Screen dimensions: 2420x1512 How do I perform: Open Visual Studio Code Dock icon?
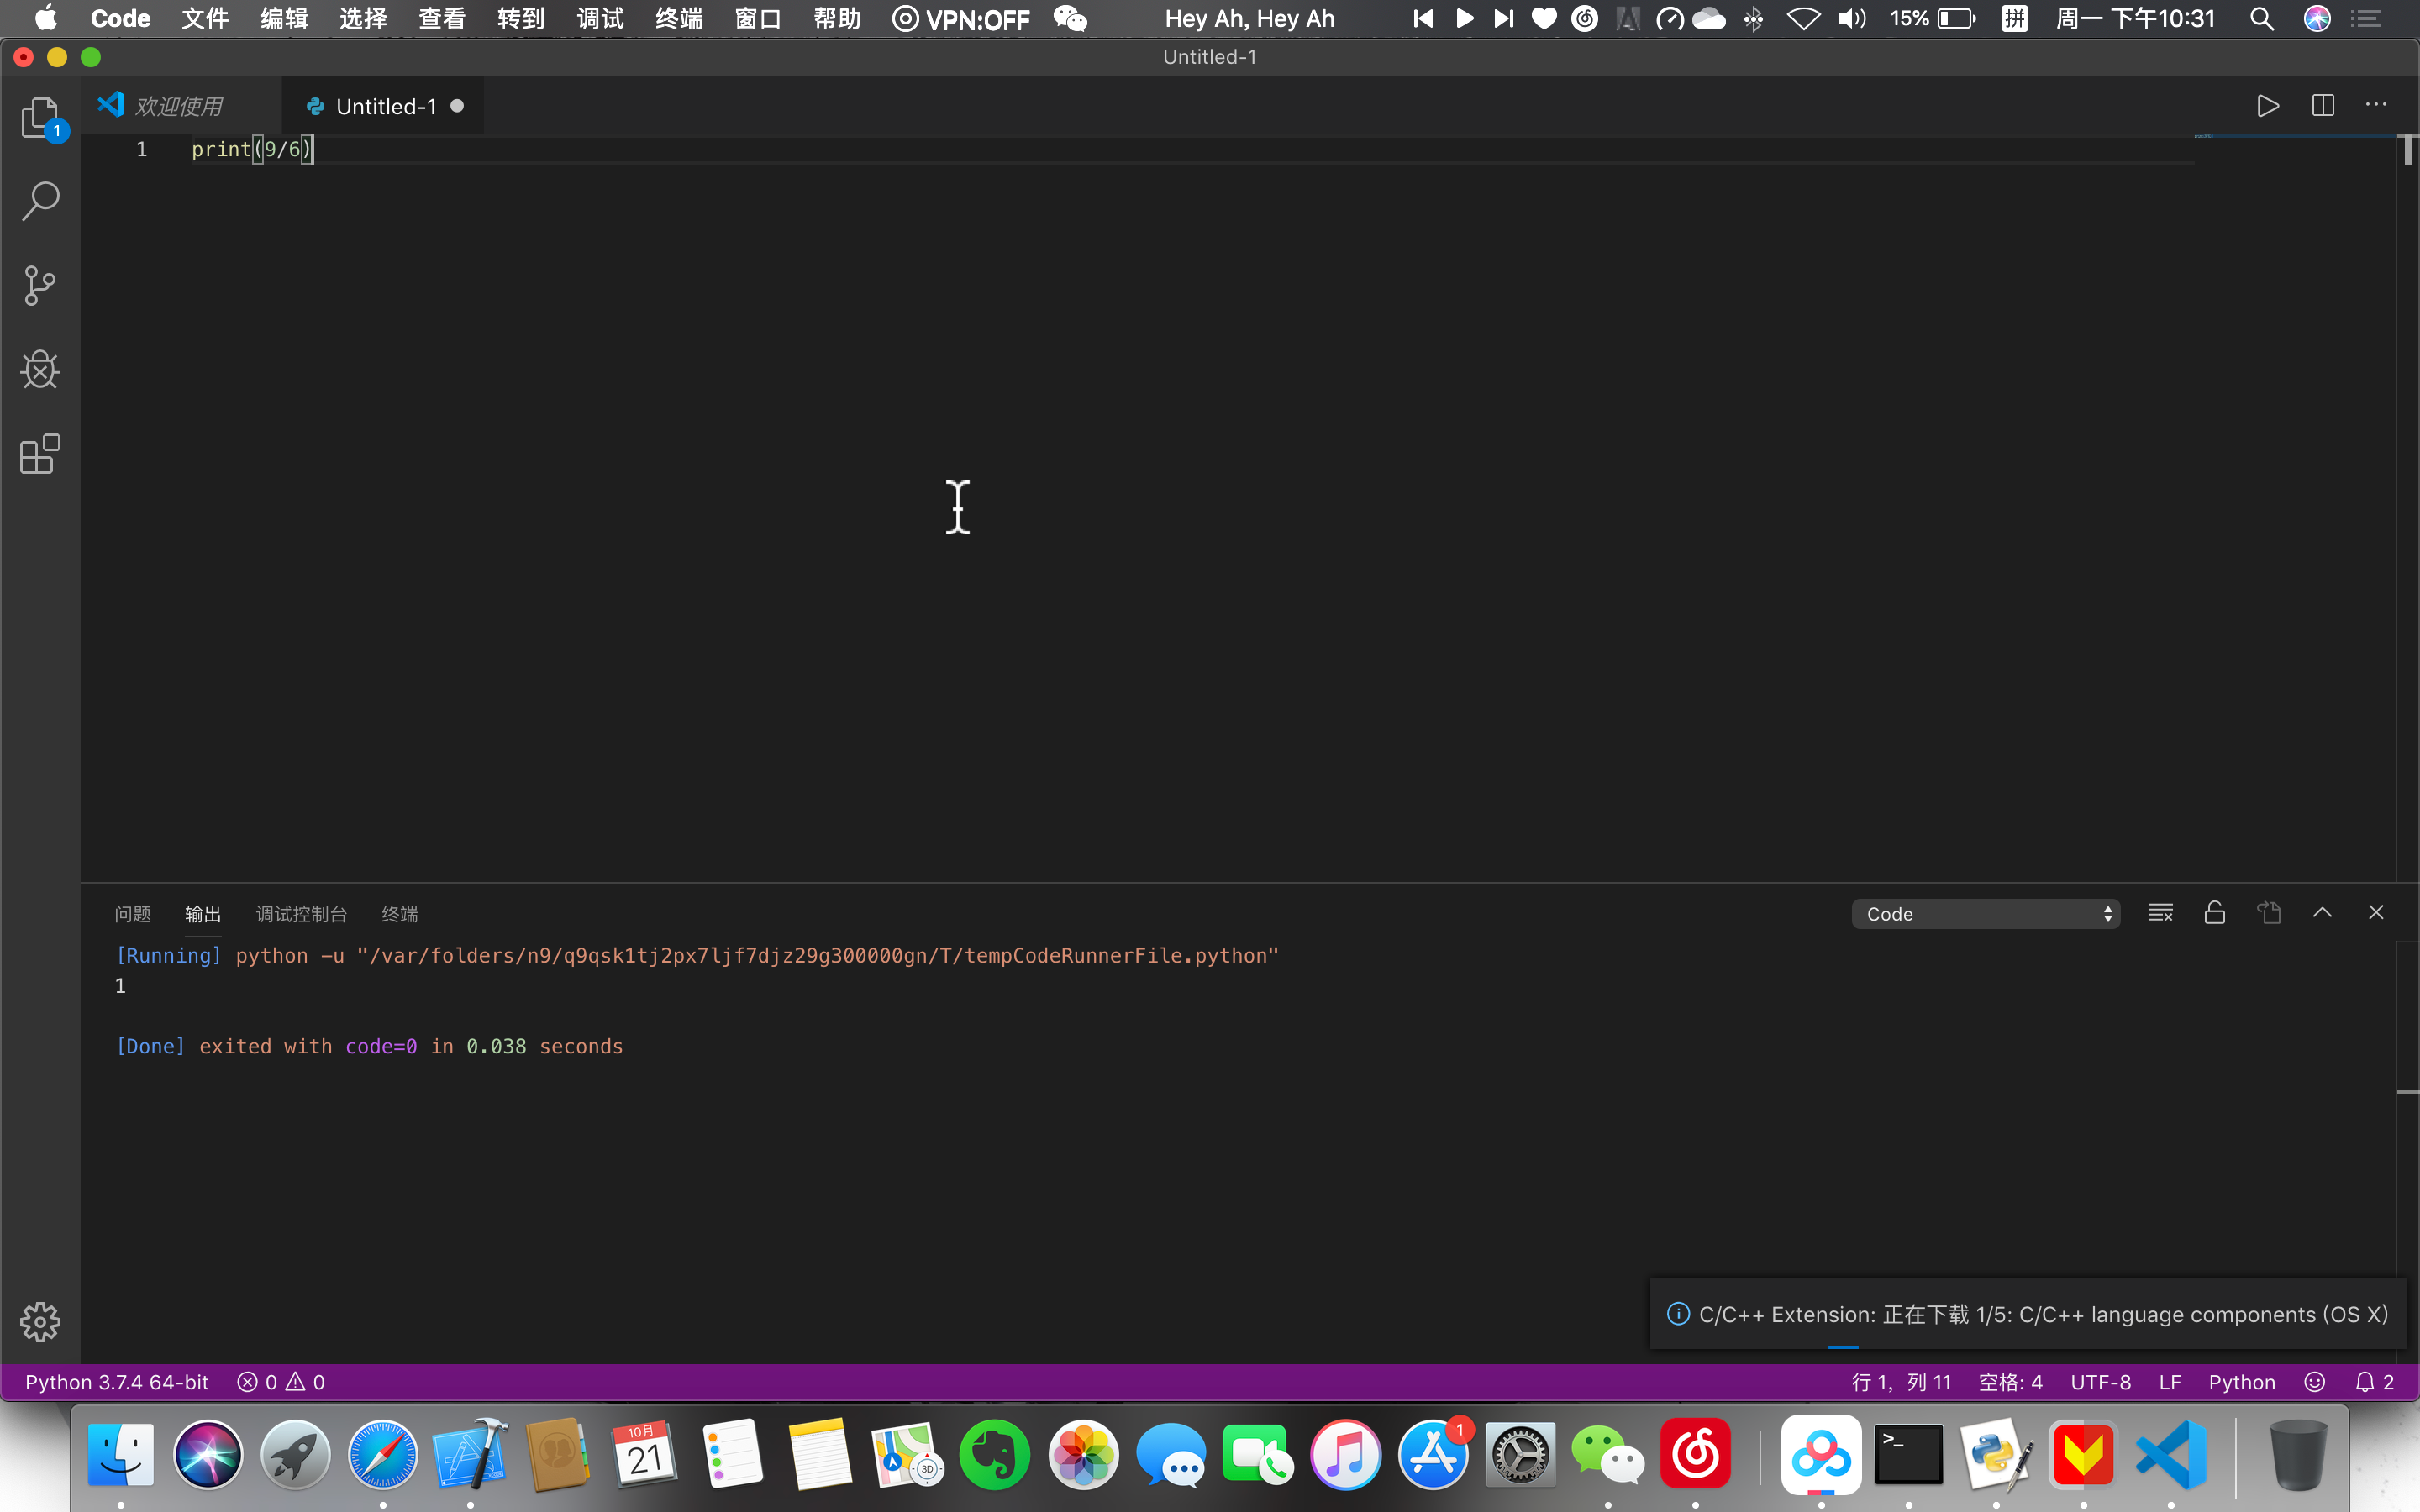pyautogui.click(x=2171, y=1454)
